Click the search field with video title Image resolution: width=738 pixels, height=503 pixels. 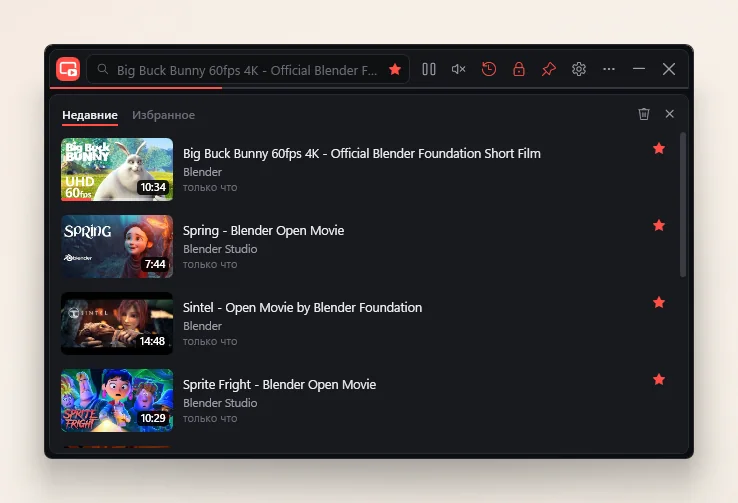[247, 70]
